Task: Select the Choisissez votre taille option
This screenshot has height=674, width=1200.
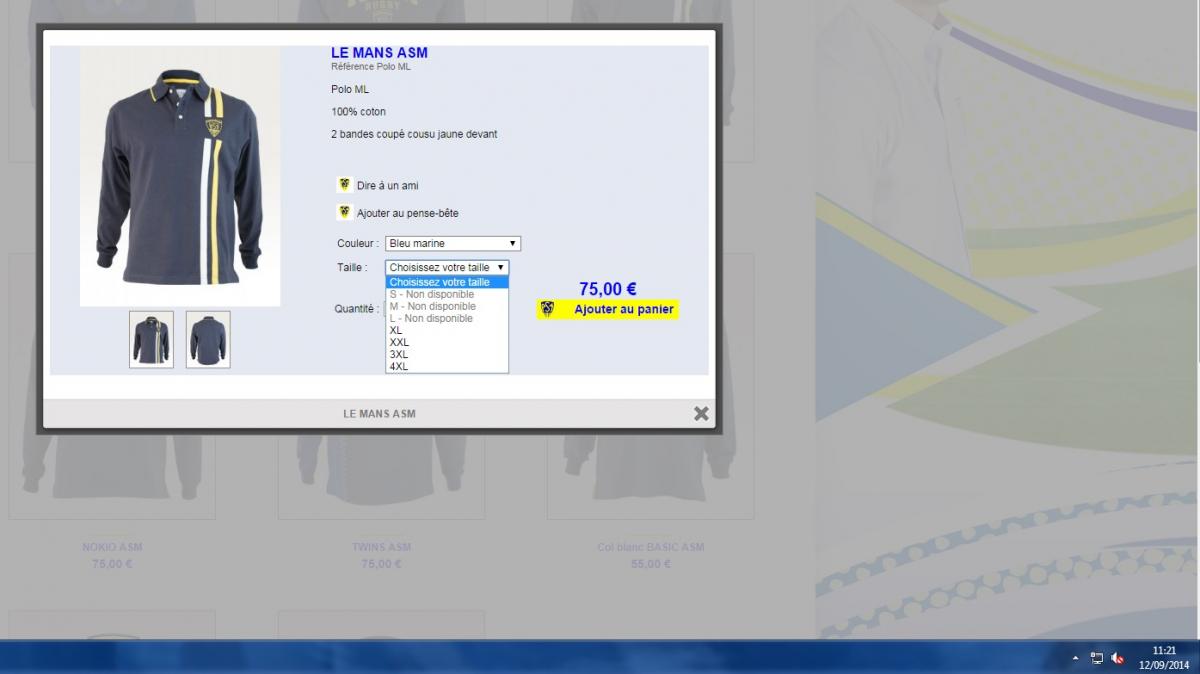Action: coord(447,282)
